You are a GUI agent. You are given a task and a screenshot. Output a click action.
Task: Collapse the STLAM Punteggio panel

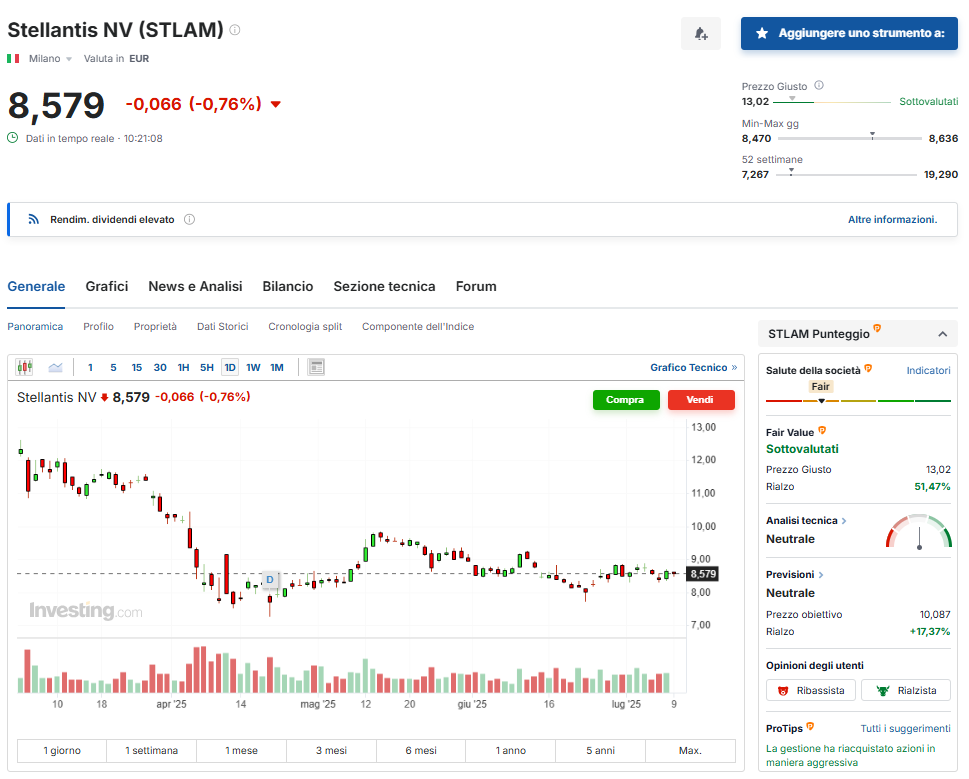click(x=942, y=334)
